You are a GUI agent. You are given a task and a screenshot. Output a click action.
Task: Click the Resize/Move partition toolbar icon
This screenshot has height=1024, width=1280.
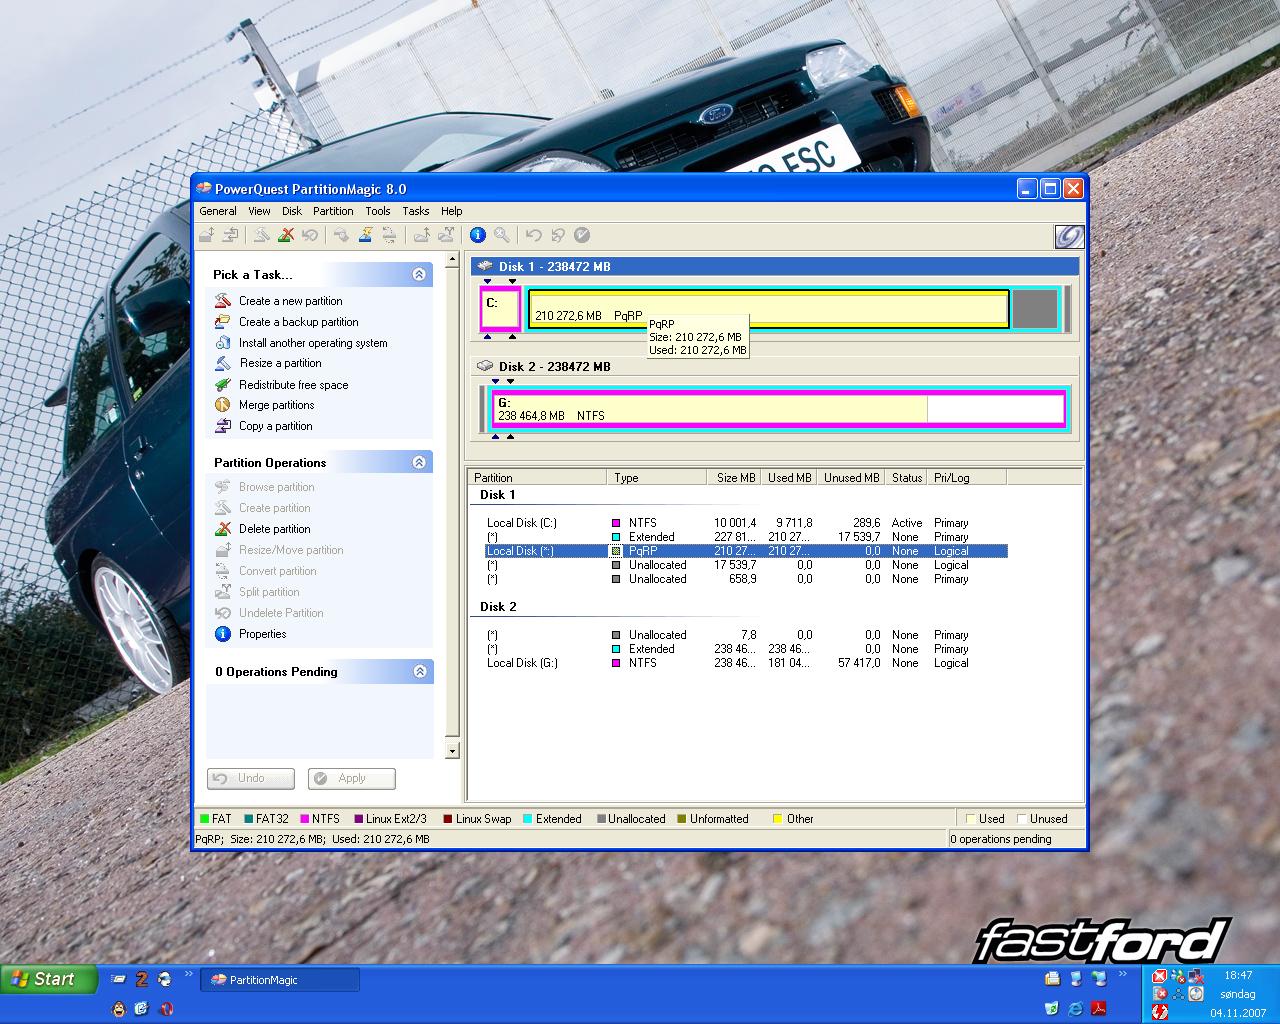(x=206, y=235)
